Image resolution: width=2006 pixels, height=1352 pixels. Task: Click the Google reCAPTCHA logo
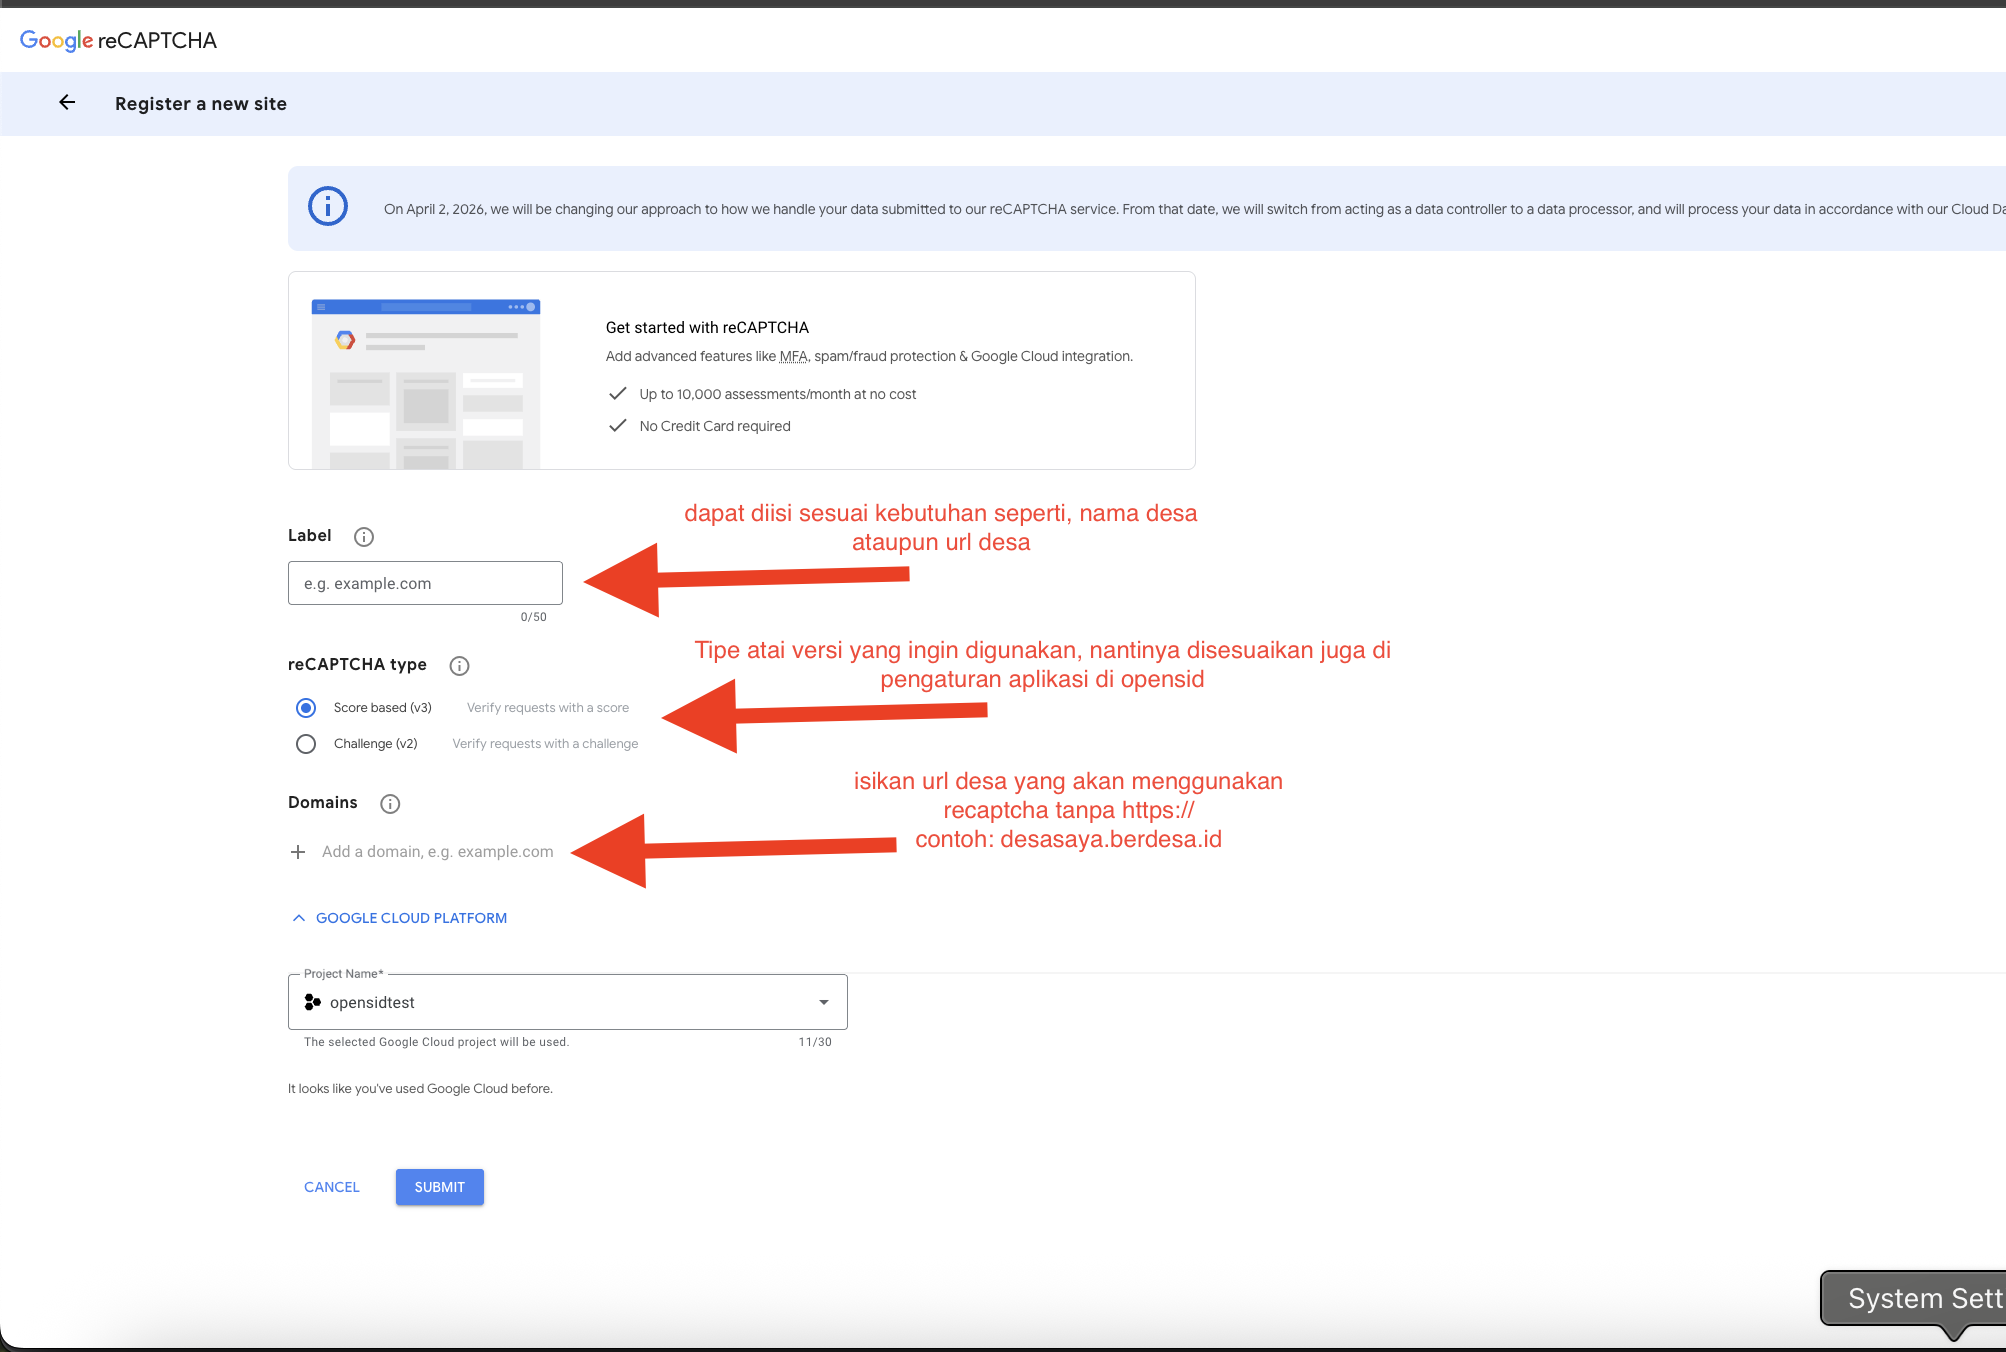(118, 40)
